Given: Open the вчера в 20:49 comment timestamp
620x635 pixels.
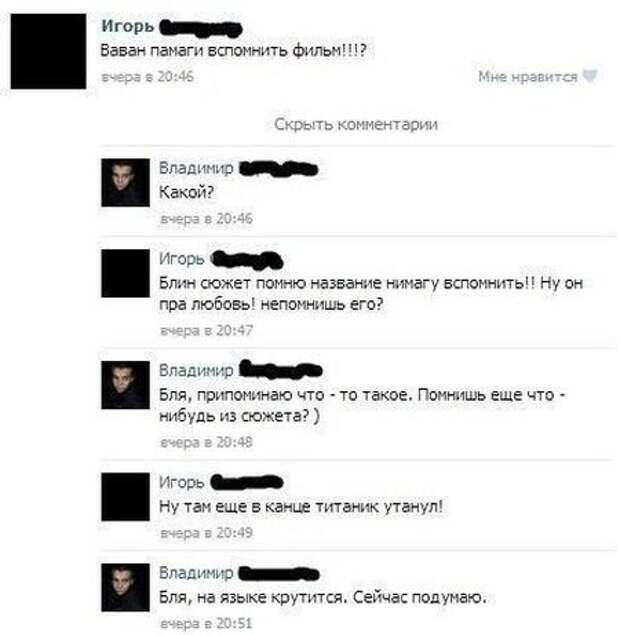Looking at the screenshot, I should 207,532.
